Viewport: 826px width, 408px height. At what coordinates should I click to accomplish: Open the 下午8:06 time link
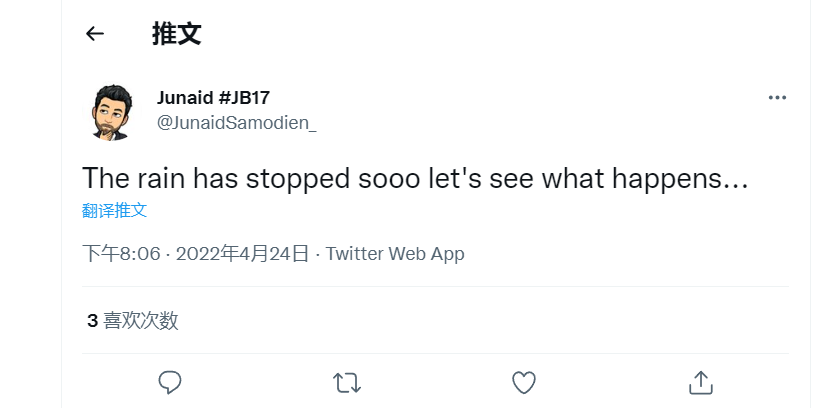tap(121, 254)
